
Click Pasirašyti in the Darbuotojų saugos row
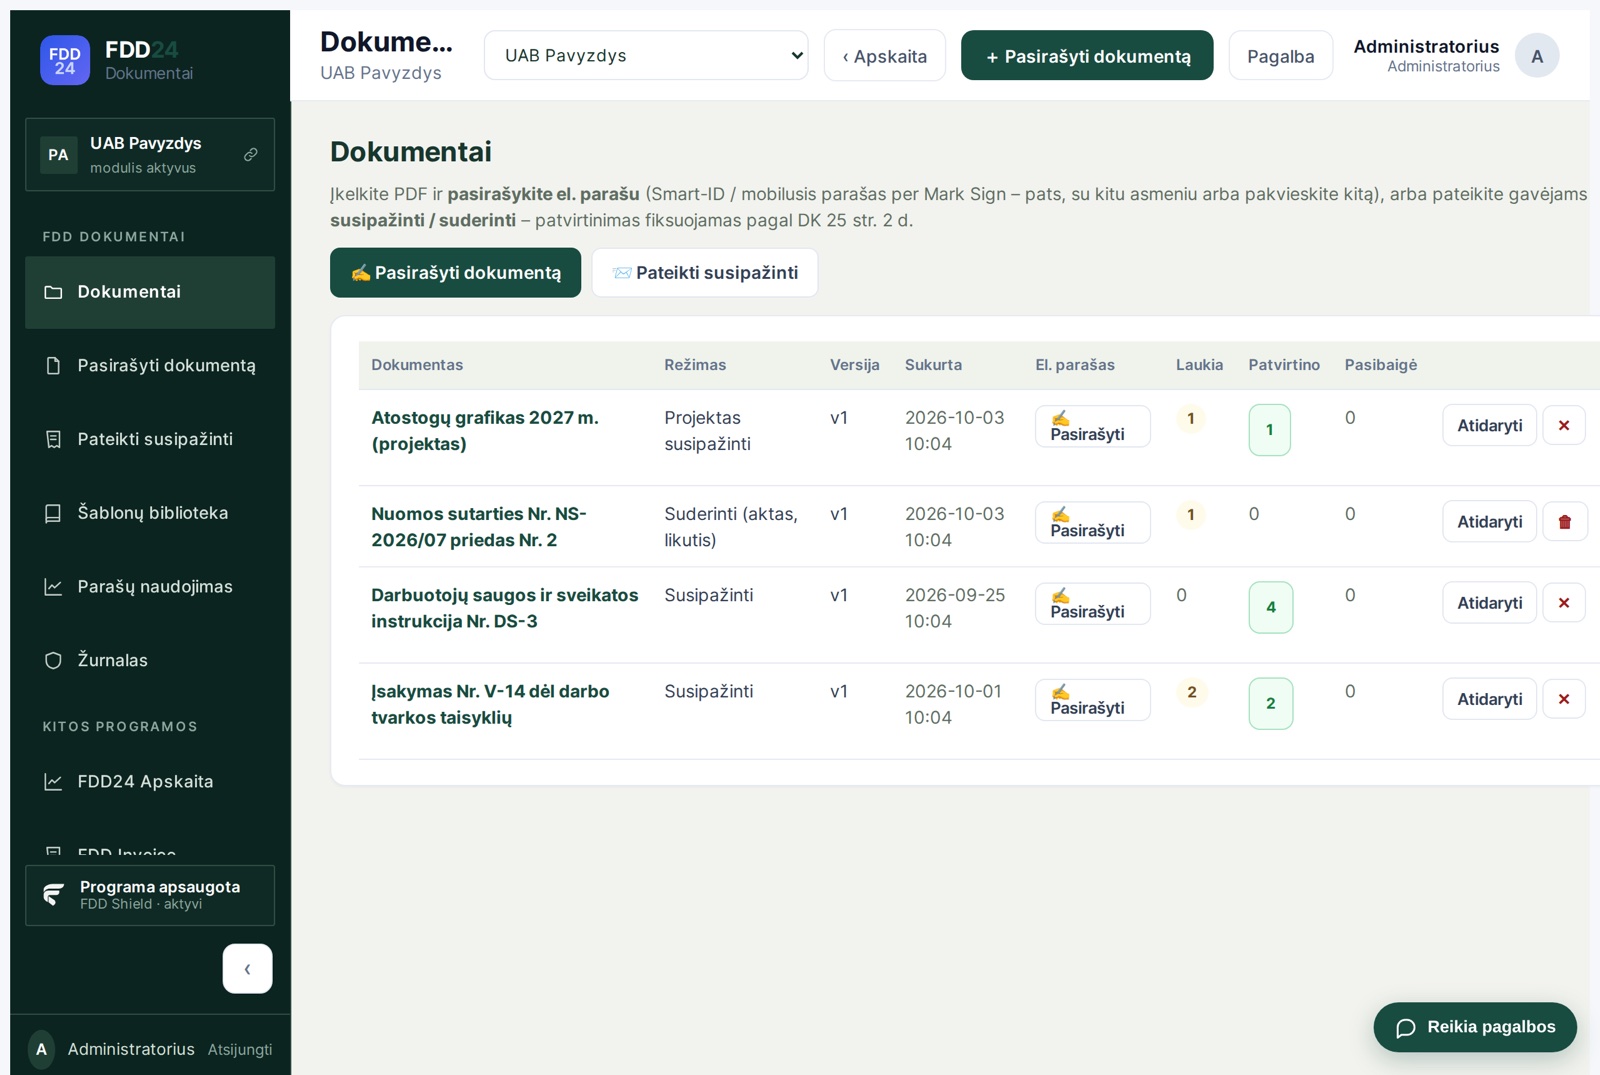pos(1092,603)
